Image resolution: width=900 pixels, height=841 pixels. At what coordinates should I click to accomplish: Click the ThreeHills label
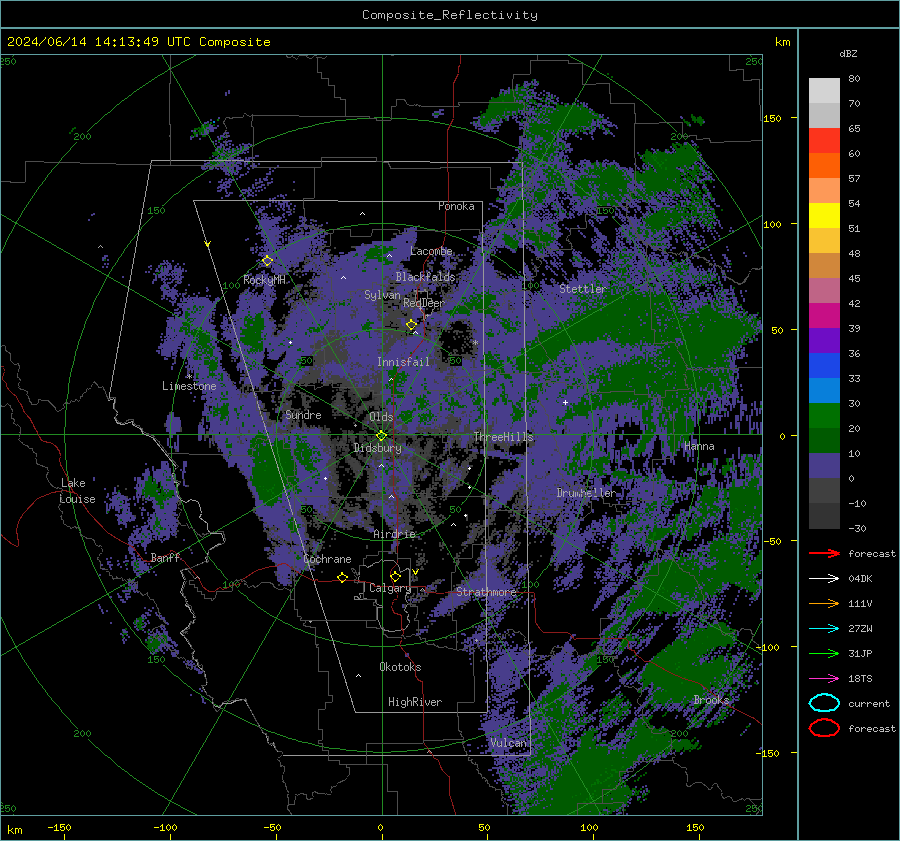click(x=503, y=437)
